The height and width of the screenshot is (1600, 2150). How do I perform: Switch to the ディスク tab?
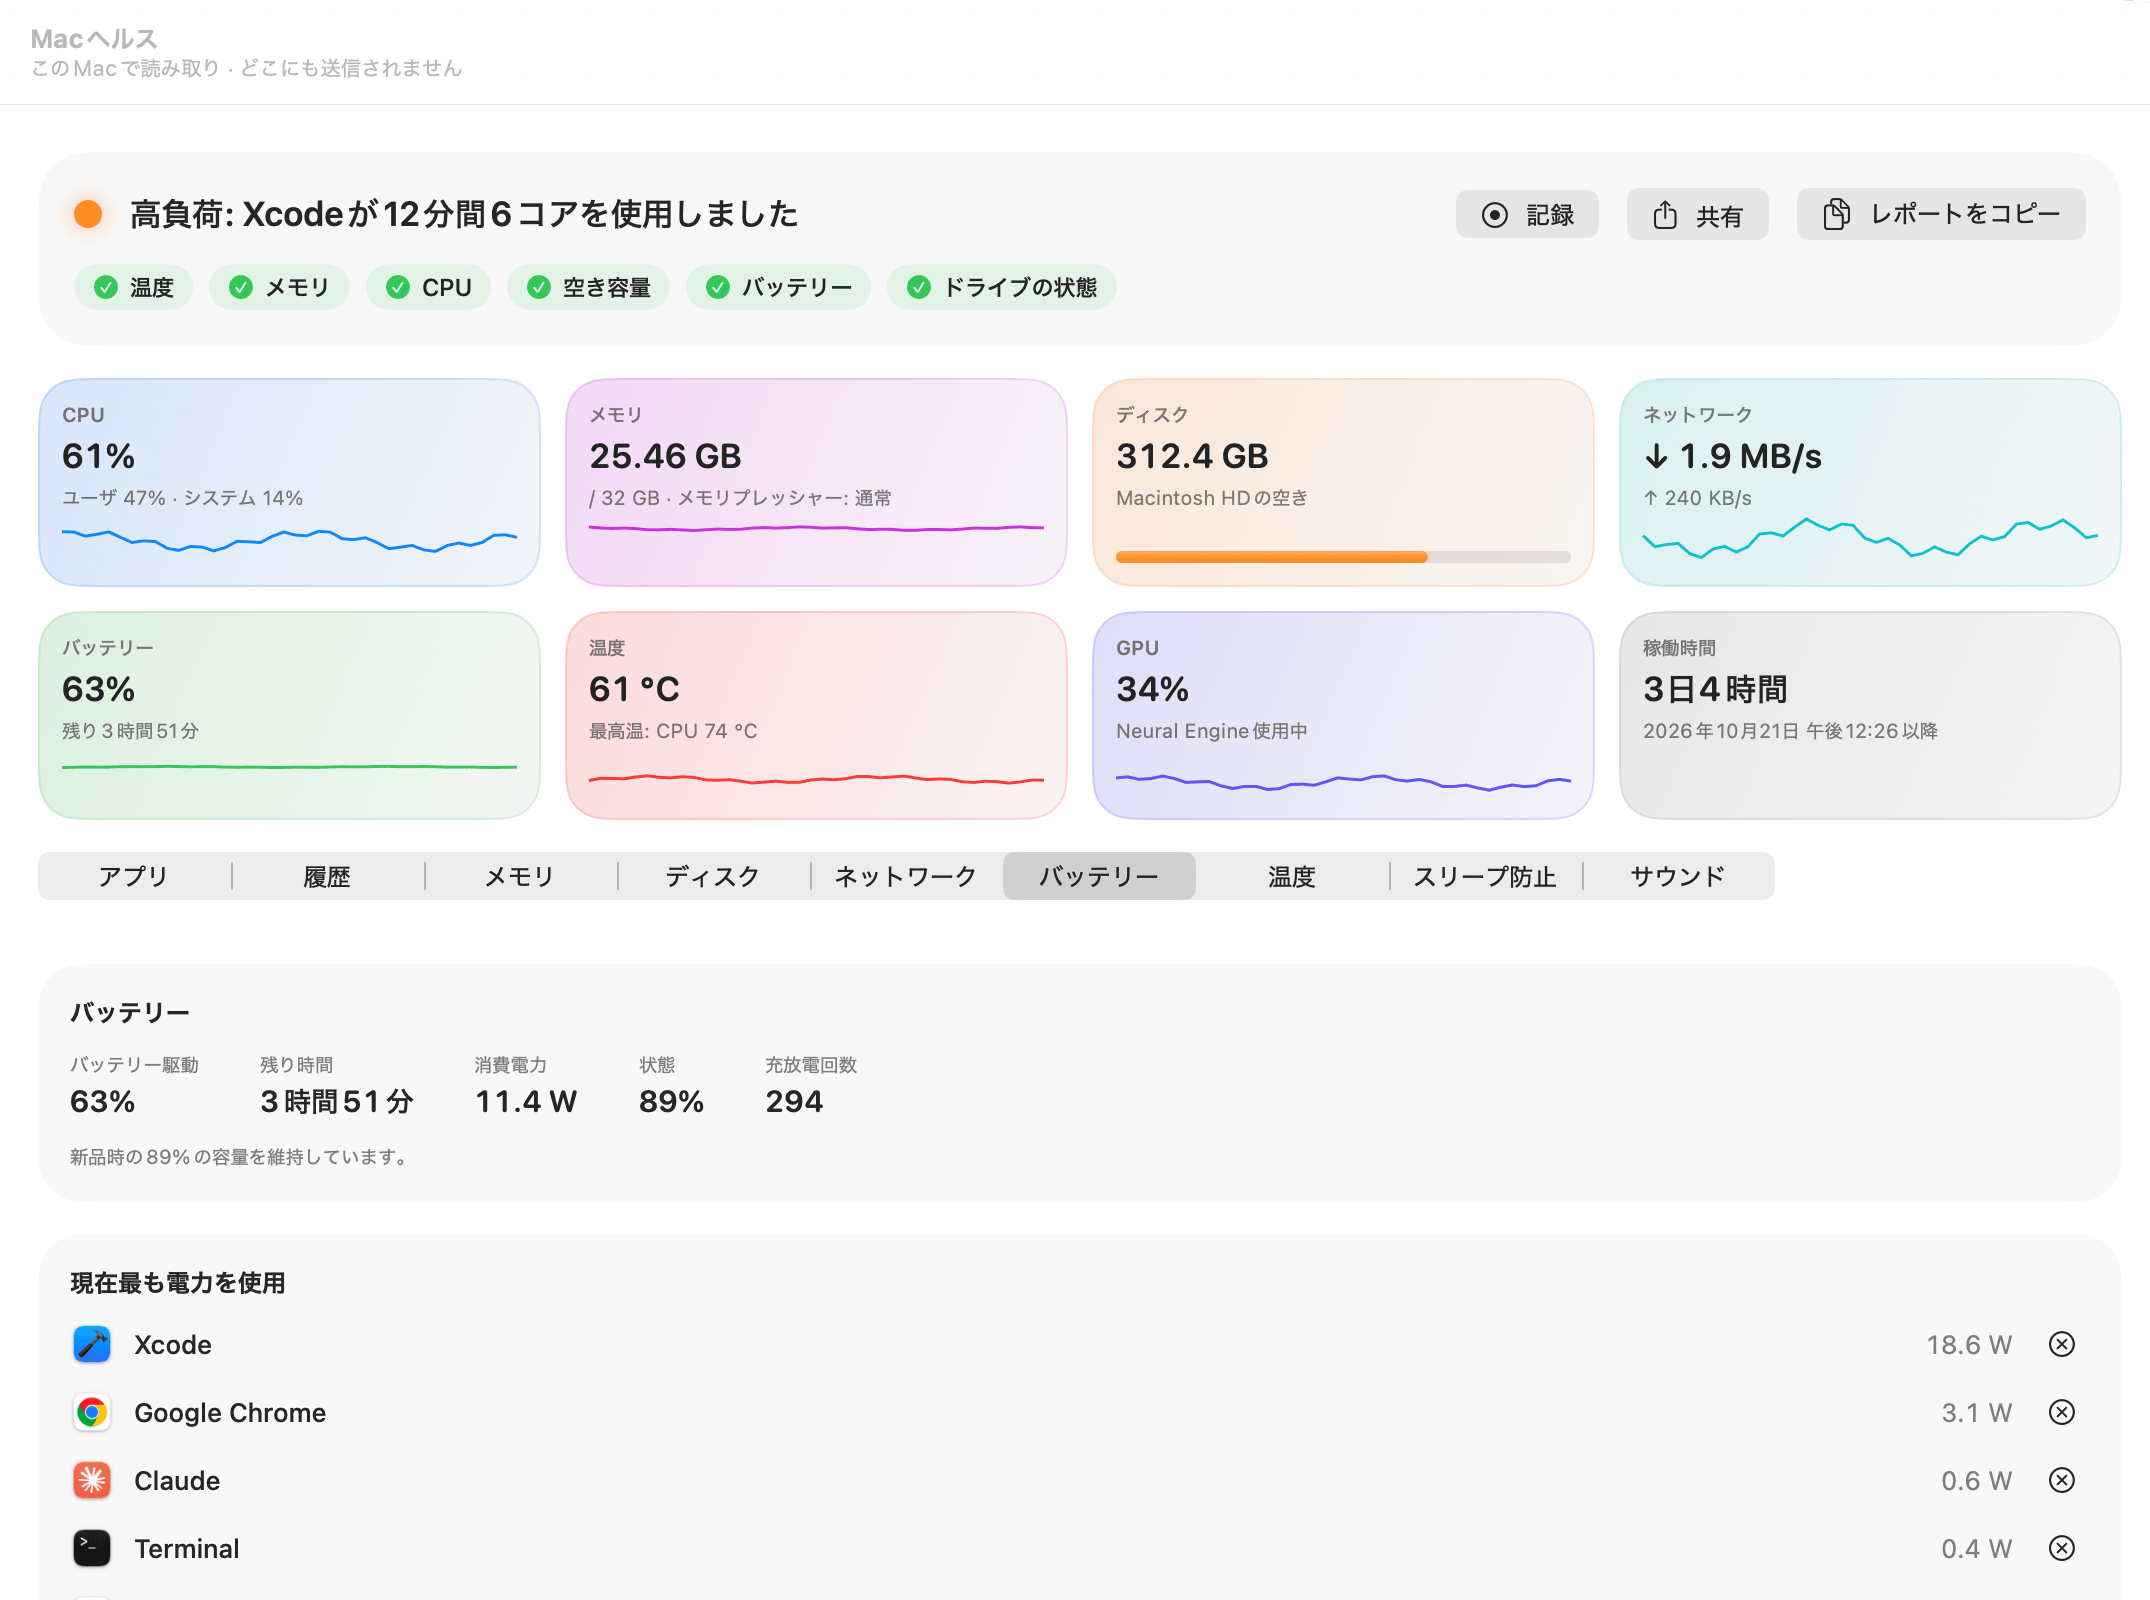click(713, 876)
